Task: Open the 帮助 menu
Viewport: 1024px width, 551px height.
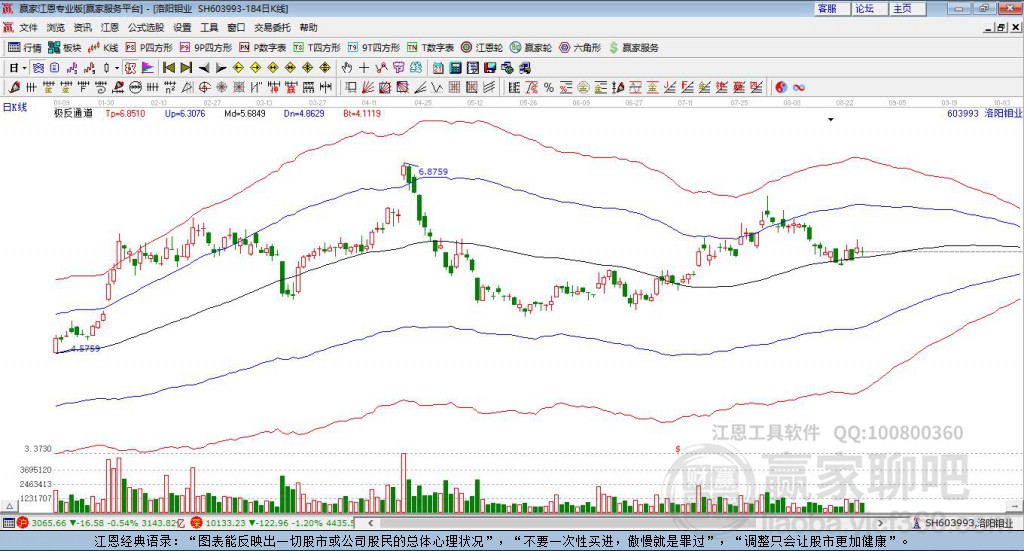Action: click(308, 27)
